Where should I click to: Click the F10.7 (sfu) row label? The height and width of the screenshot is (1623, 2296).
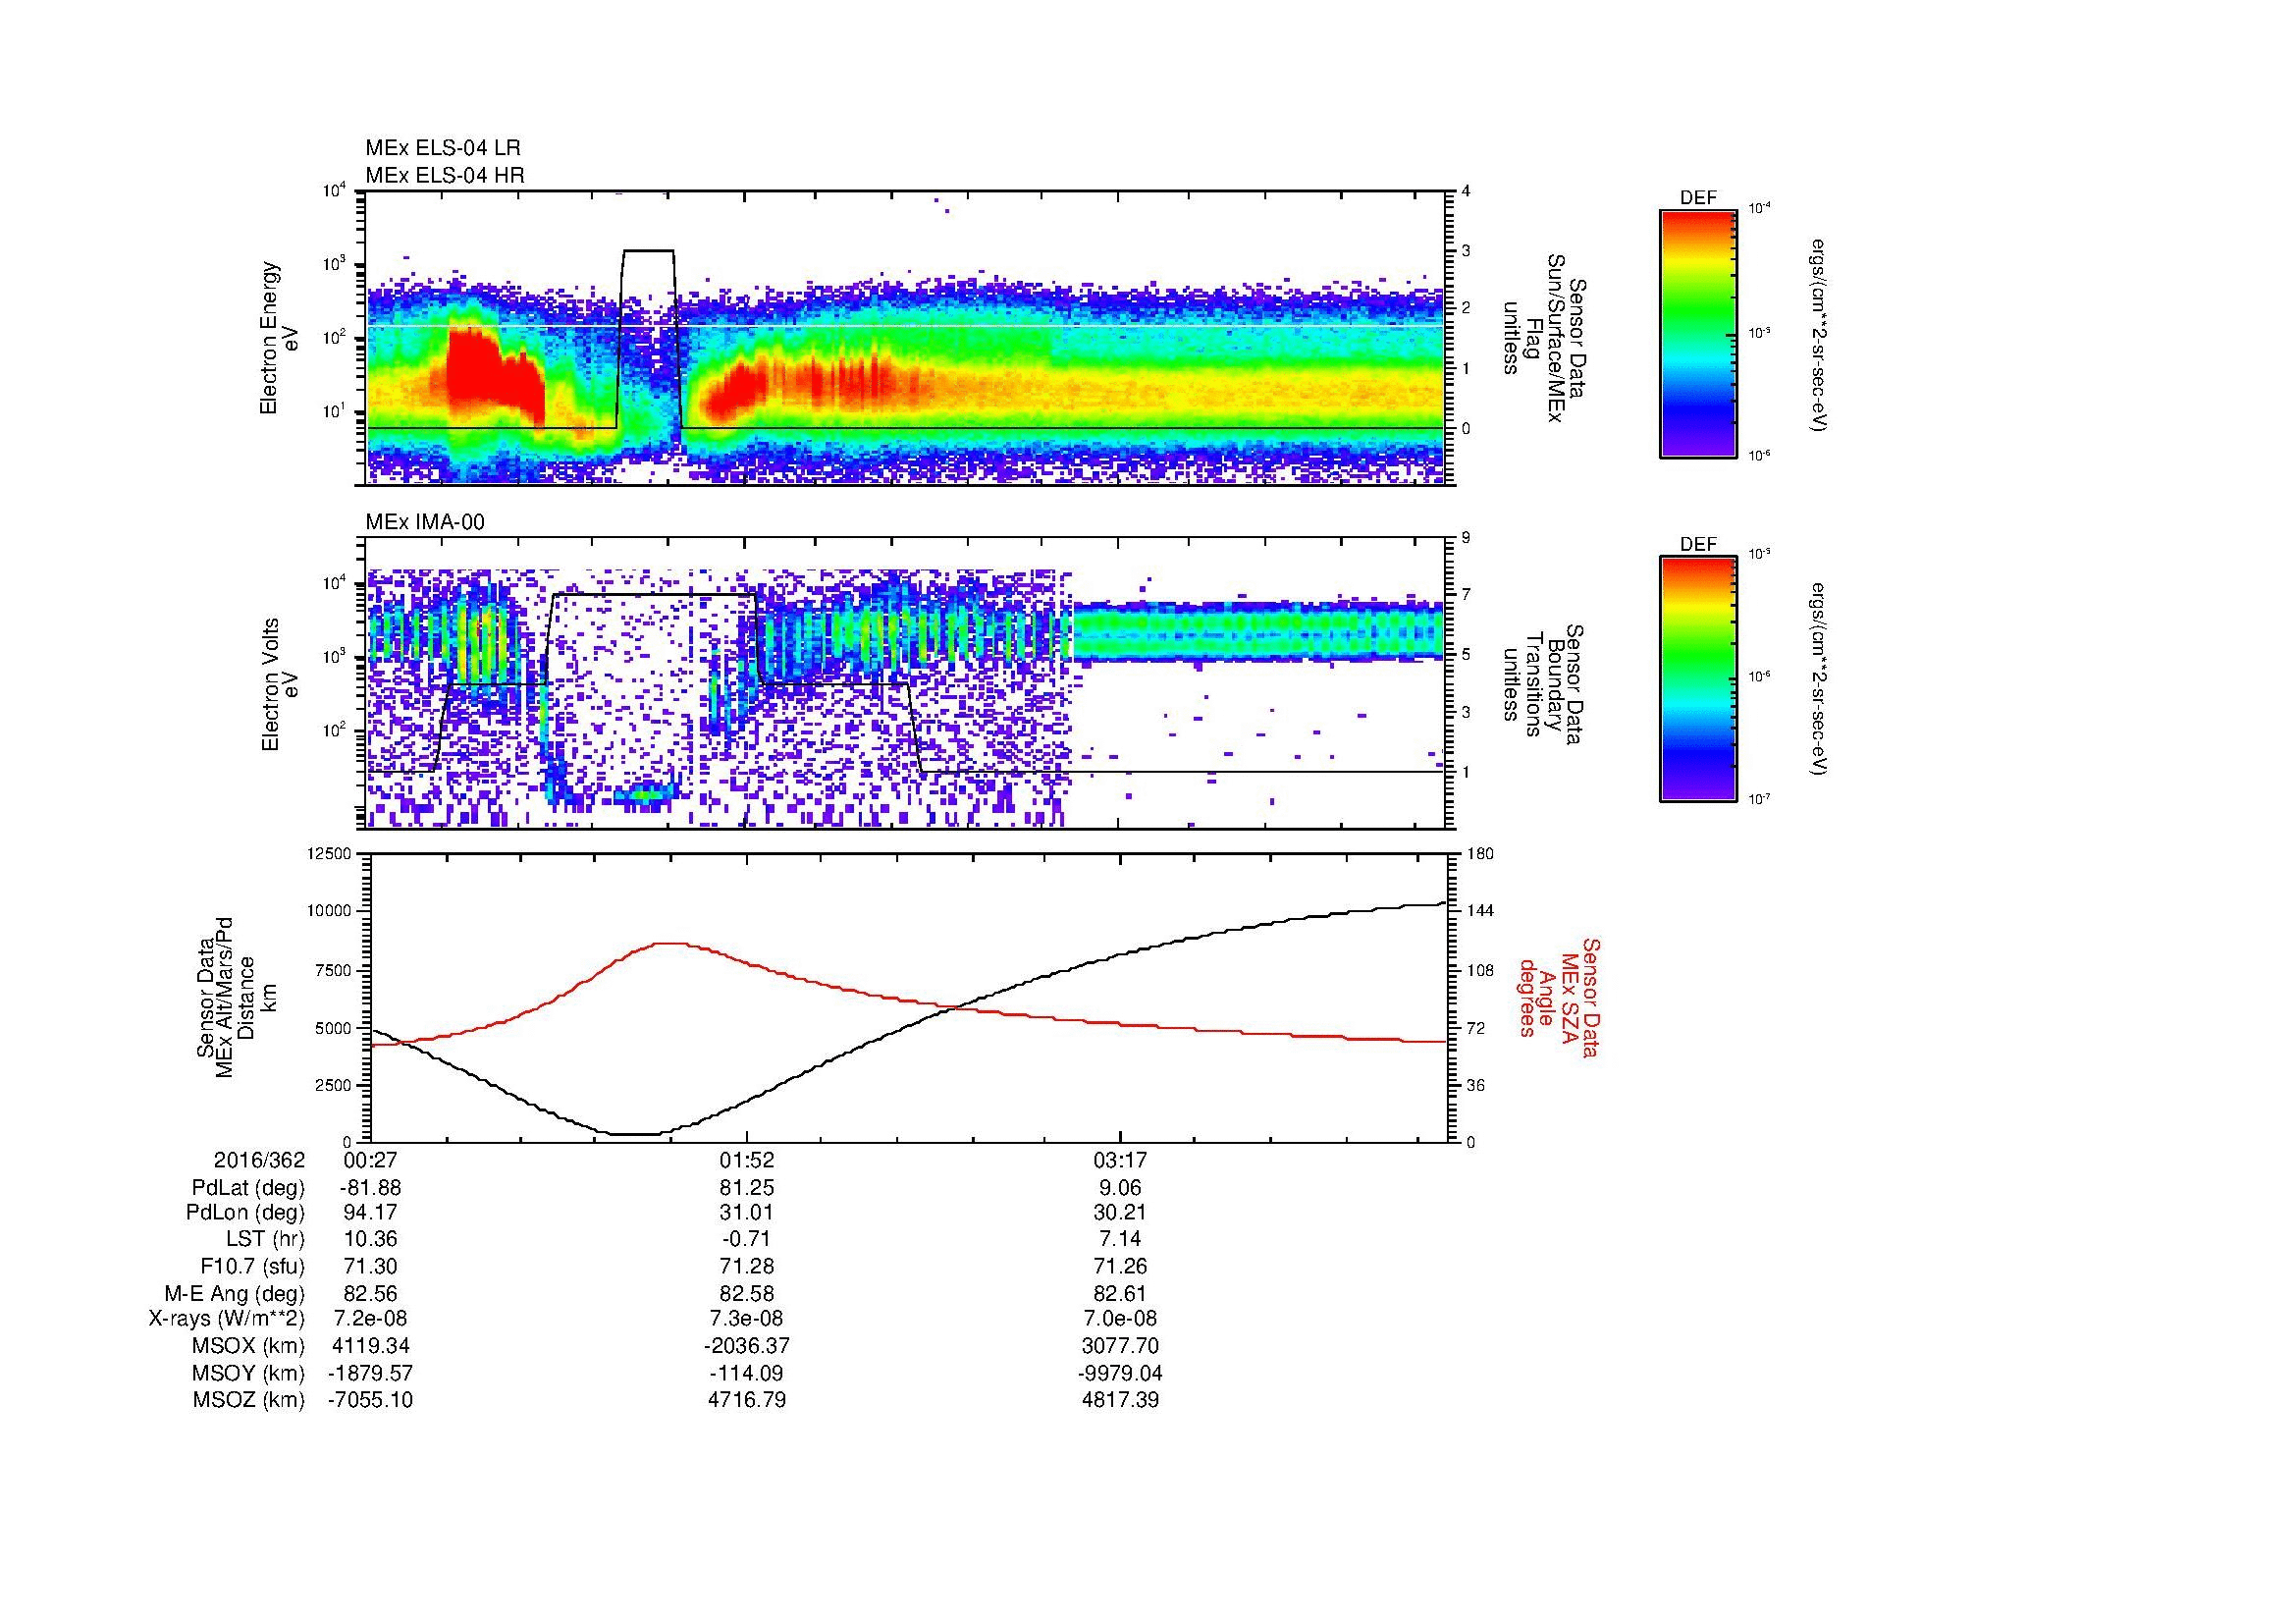point(252,1266)
